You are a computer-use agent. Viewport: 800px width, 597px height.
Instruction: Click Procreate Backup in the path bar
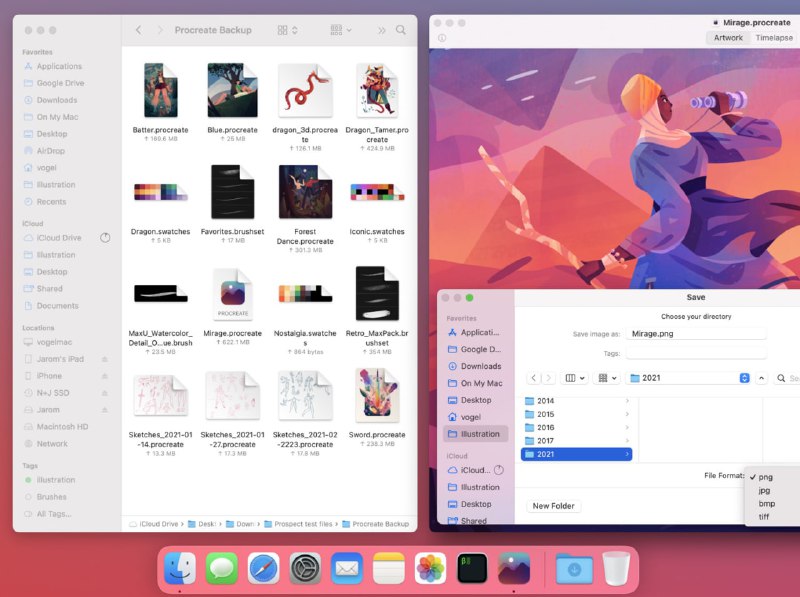378,521
